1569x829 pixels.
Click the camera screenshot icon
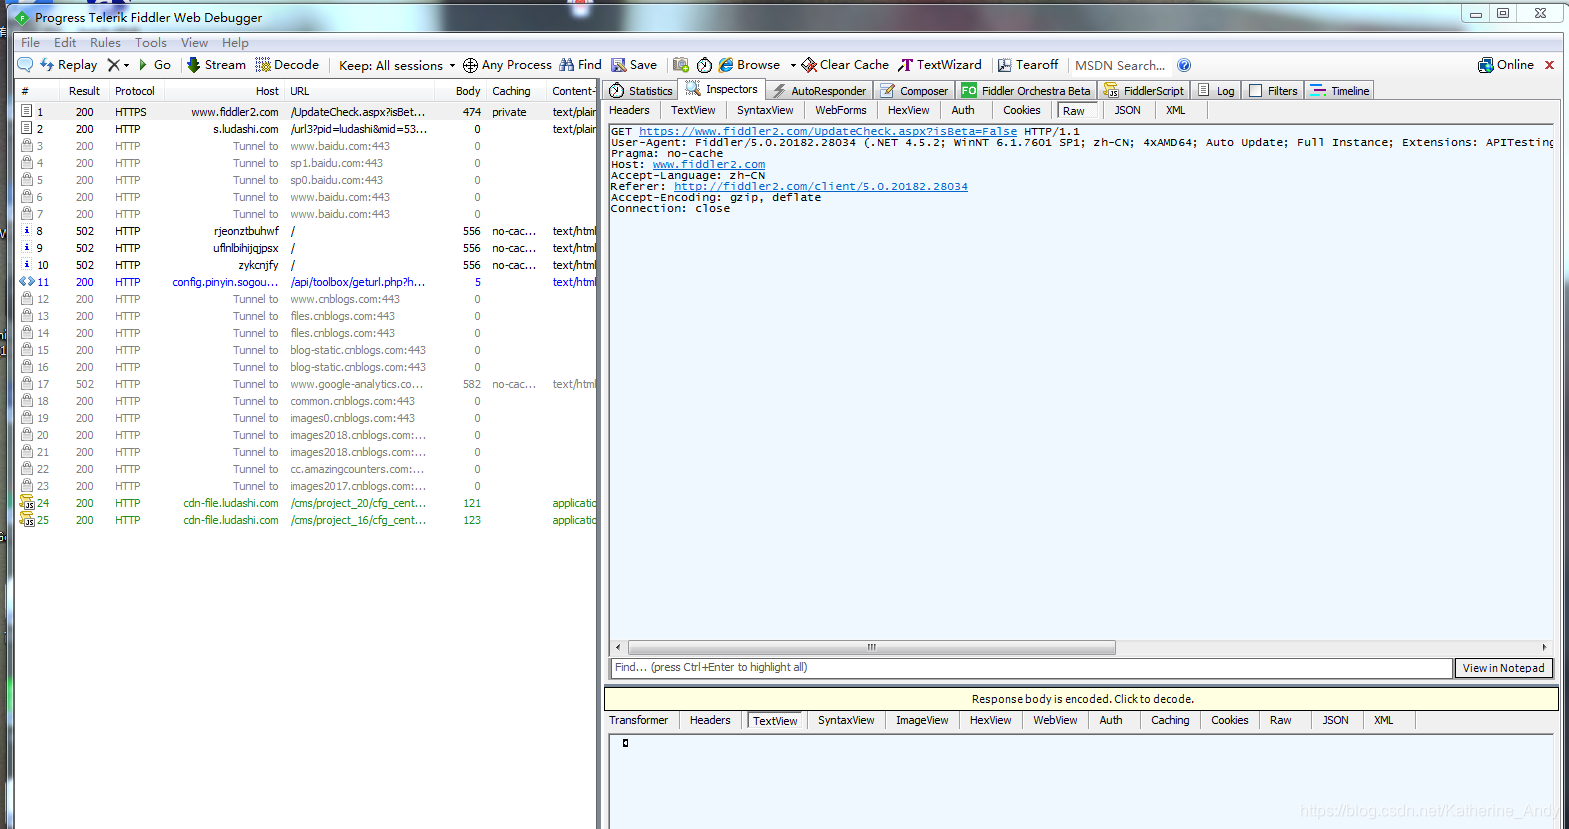(681, 65)
